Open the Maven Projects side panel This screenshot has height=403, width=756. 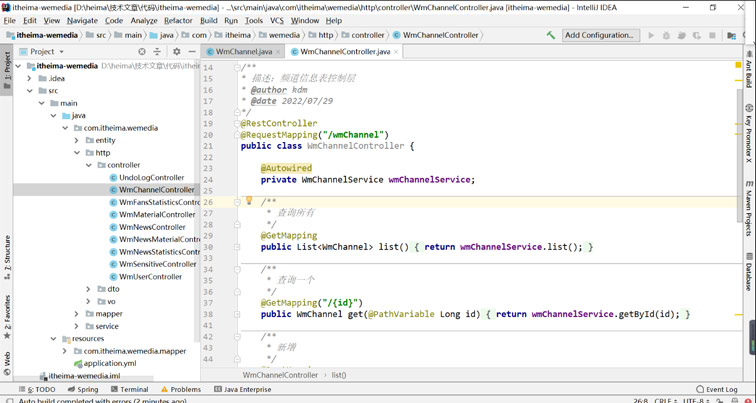pos(749,207)
